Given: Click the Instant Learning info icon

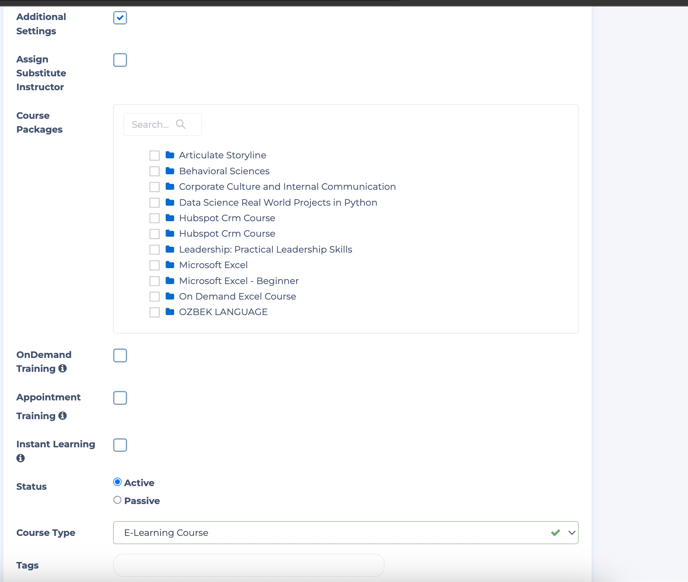Looking at the screenshot, I should [x=20, y=458].
